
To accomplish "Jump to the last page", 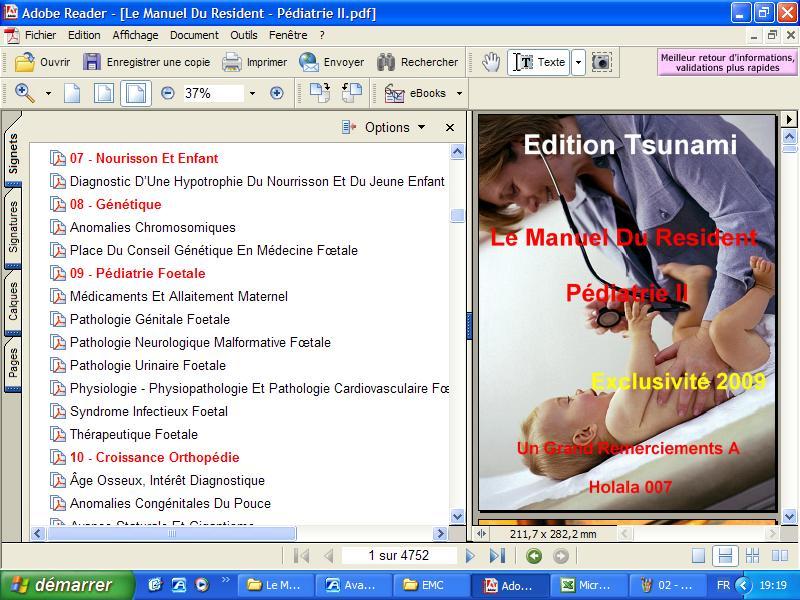I will 497,556.
